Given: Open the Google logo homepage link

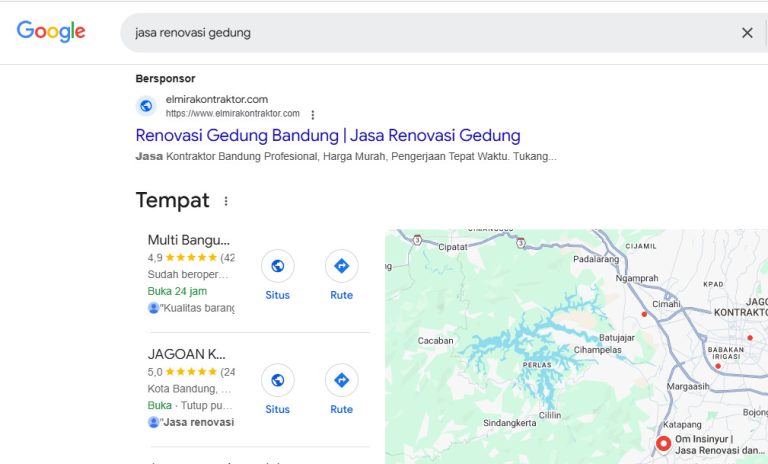Looking at the screenshot, I should click(51, 32).
